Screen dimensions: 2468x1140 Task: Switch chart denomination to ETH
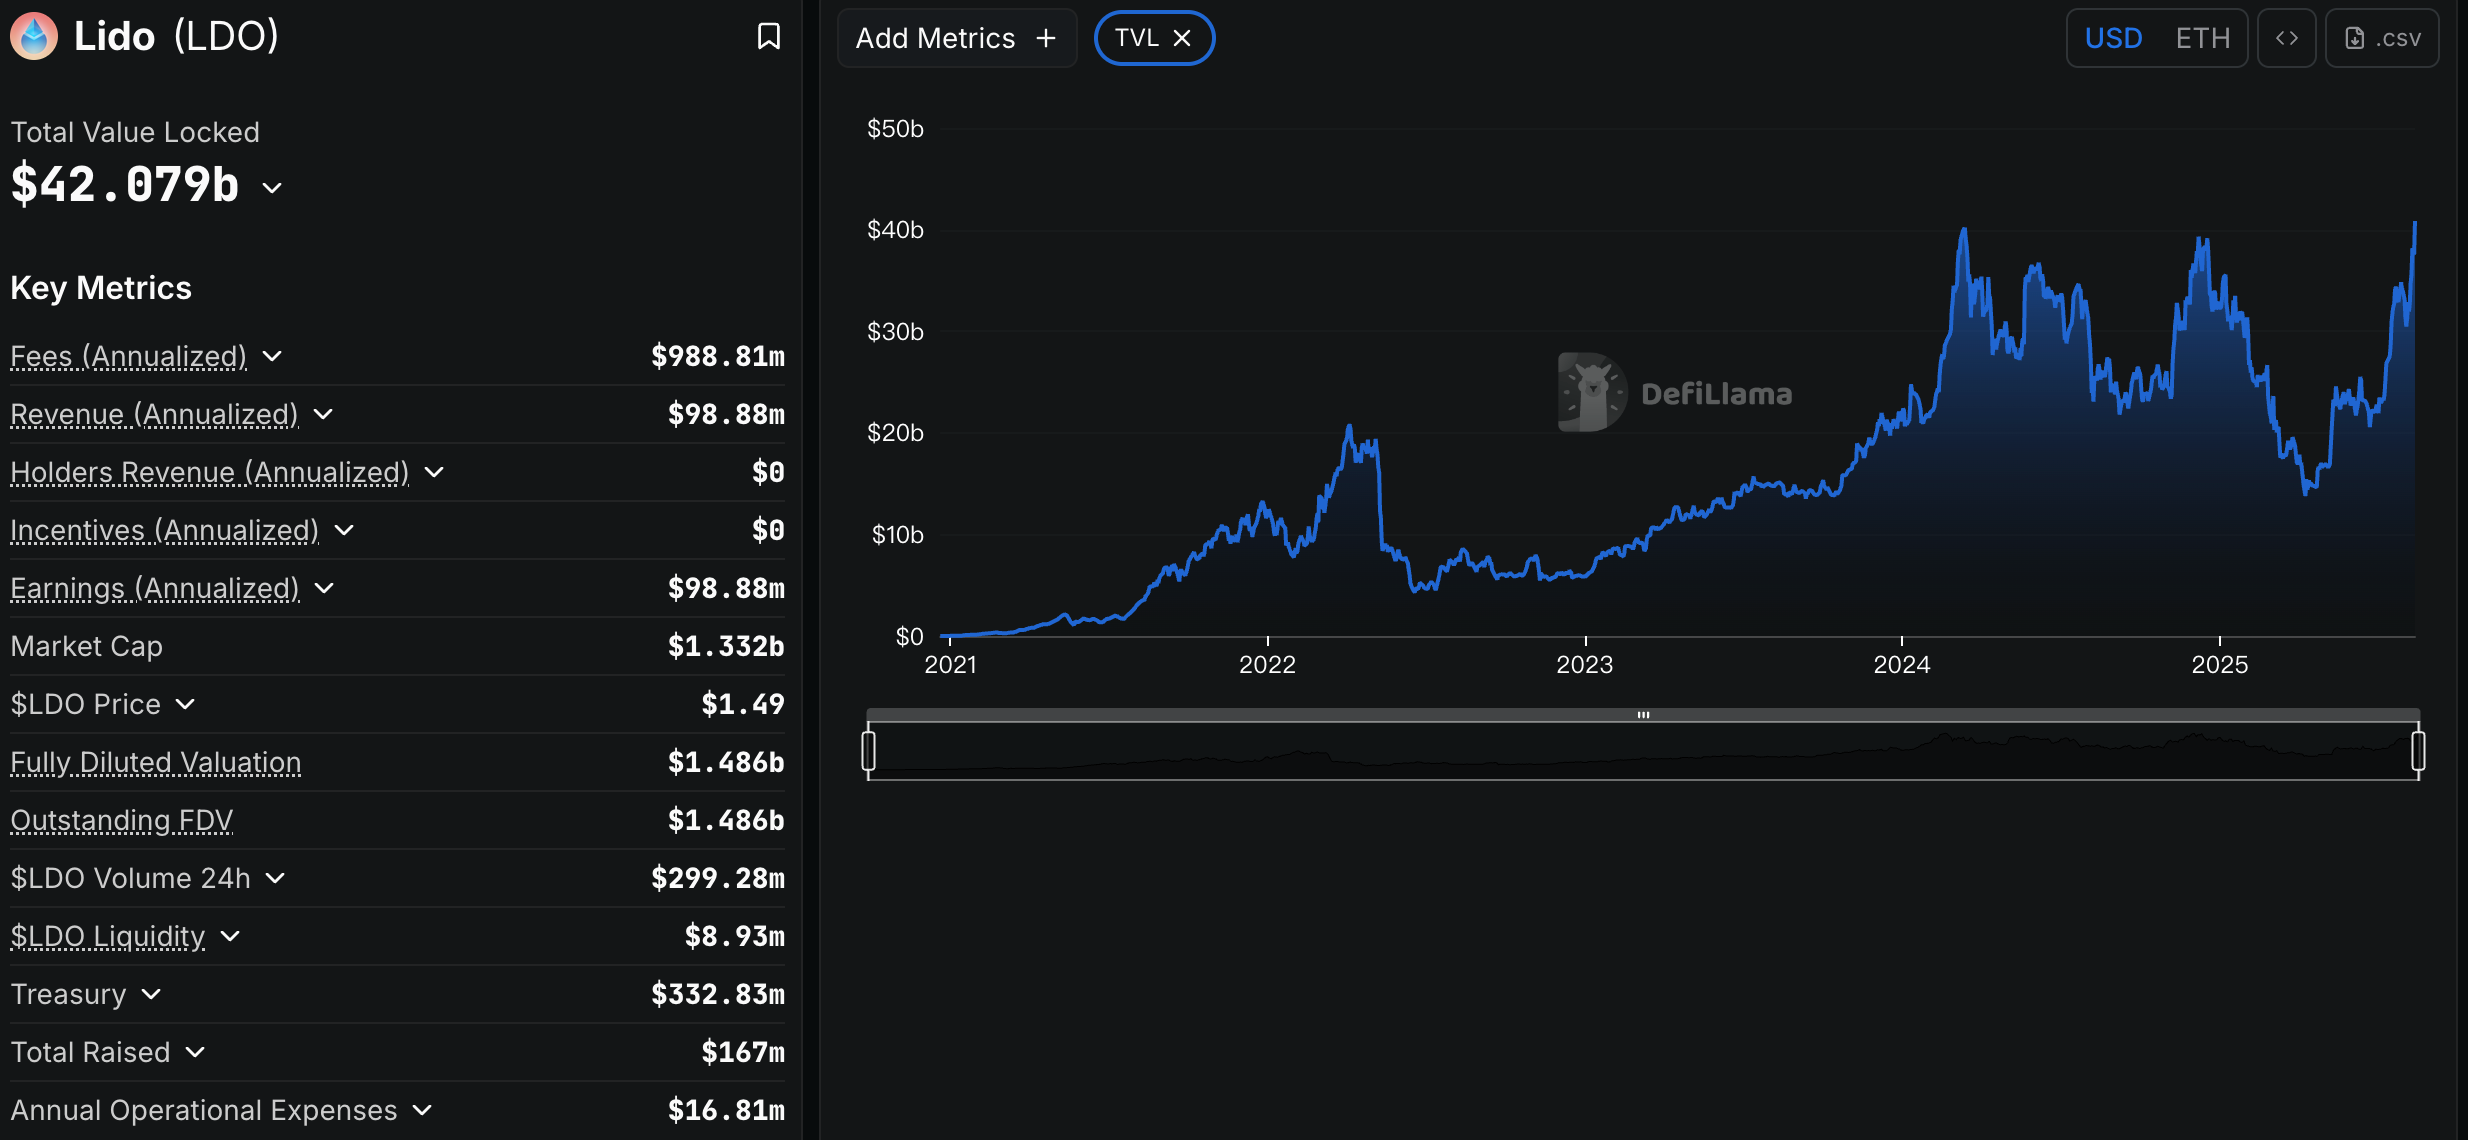[x=2201, y=37]
